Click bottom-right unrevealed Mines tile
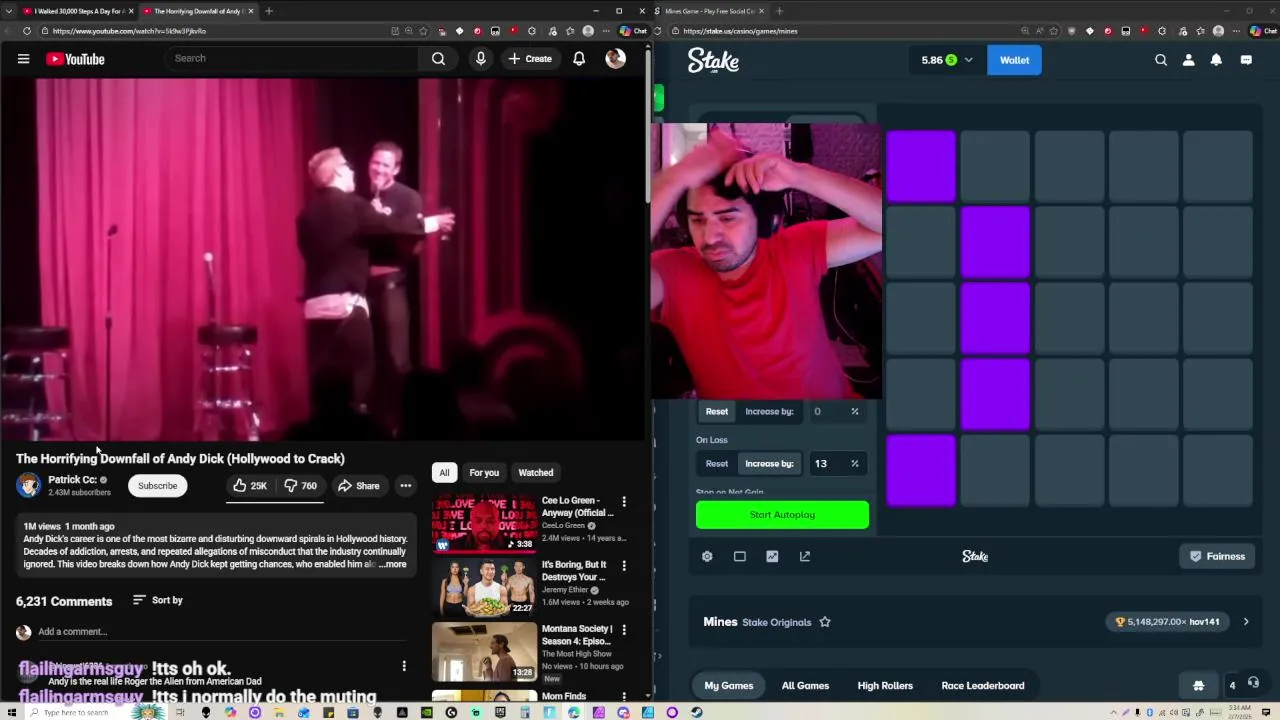1280x720 pixels. pyautogui.click(x=1218, y=471)
